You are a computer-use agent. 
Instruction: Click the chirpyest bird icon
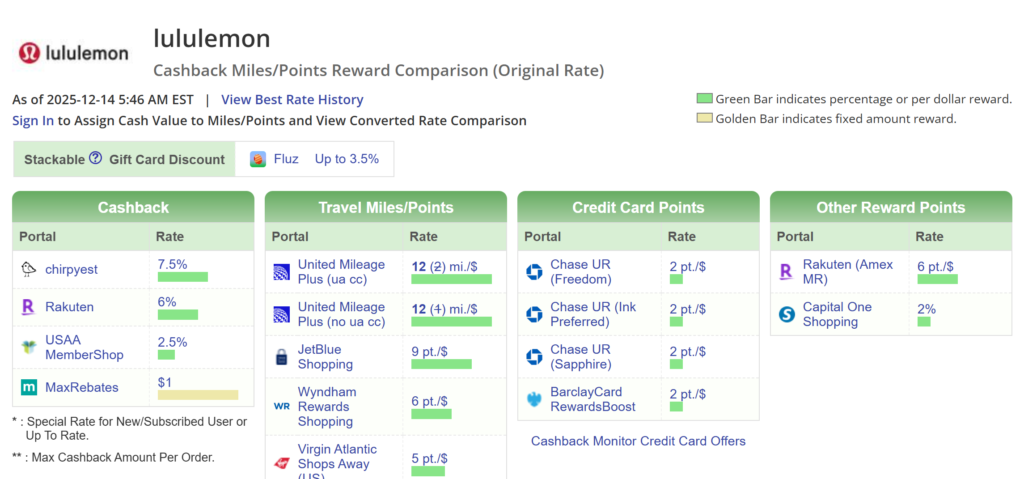coord(29,270)
